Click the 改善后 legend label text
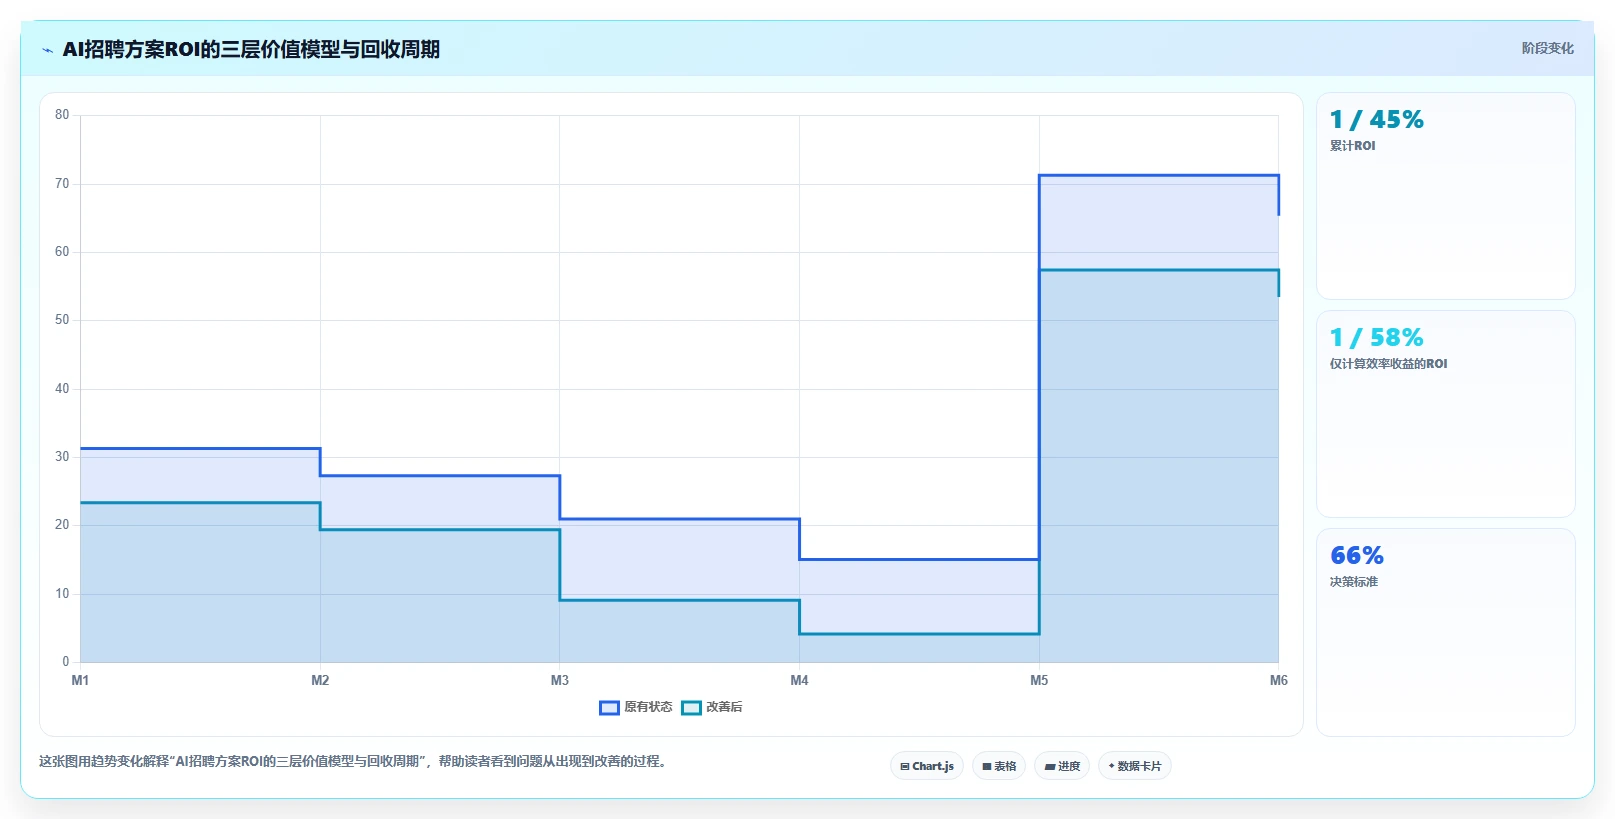The width and height of the screenshot is (1615, 819). coord(724,707)
